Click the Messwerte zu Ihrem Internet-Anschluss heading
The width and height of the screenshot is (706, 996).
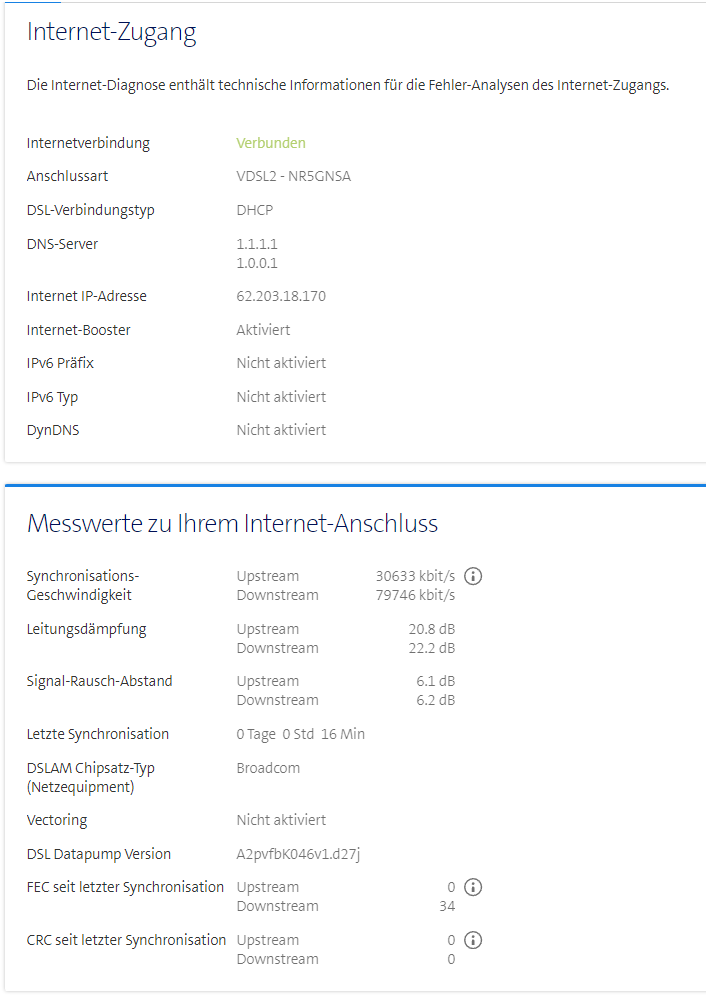click(232, 523)
